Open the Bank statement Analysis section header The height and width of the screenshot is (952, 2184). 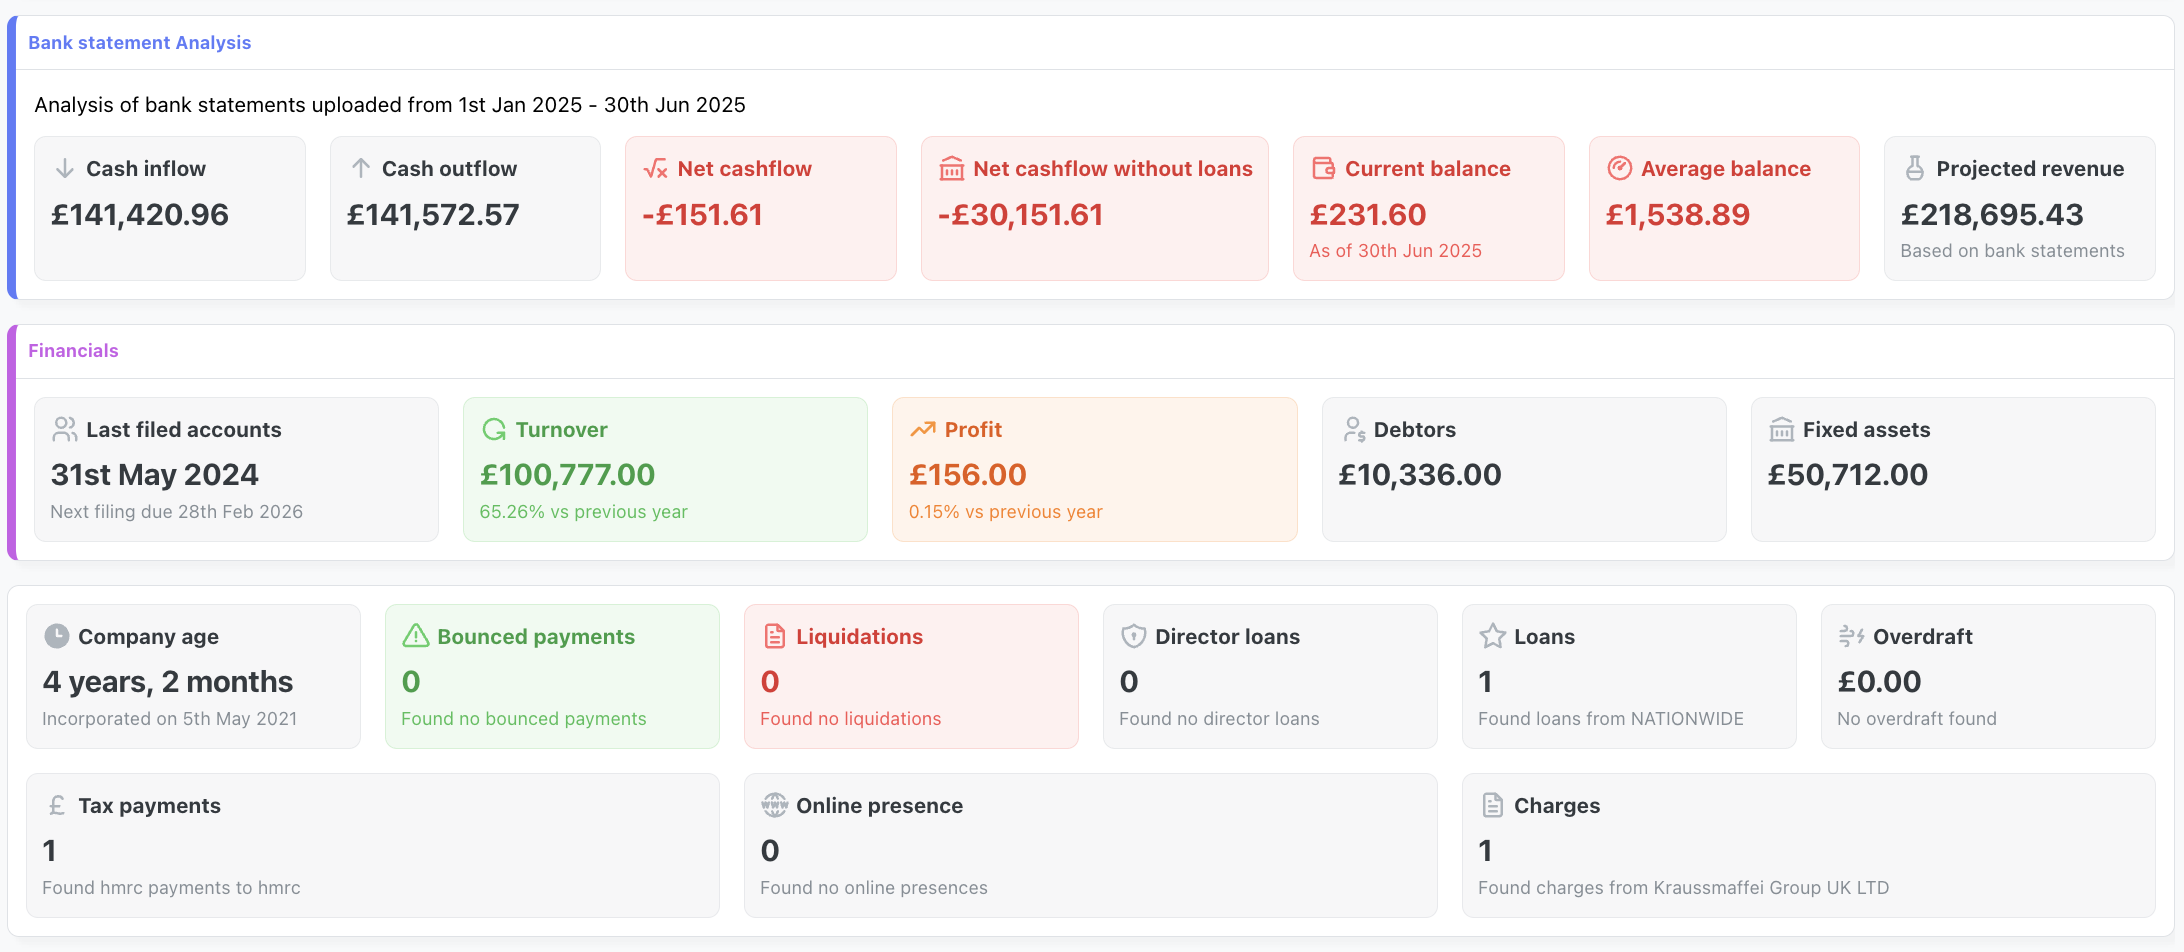[x=139, y=42]
